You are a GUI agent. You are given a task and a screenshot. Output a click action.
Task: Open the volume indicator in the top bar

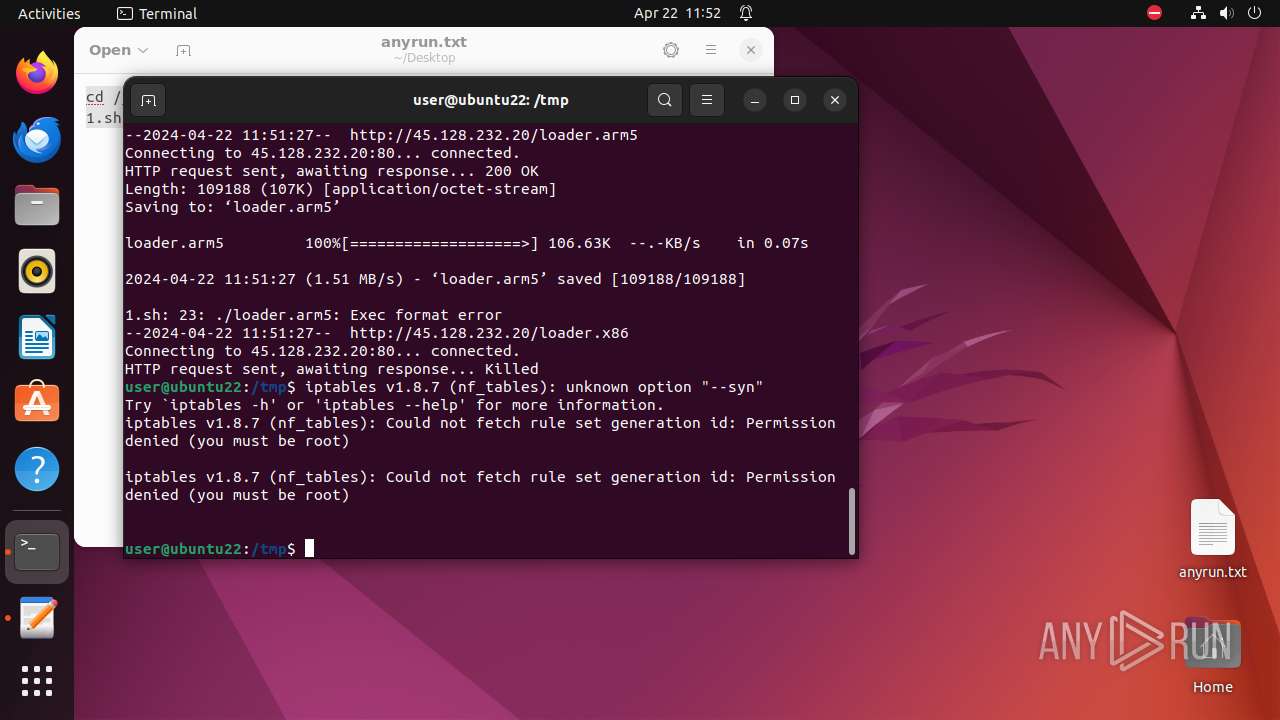[x=1227, y=13]
